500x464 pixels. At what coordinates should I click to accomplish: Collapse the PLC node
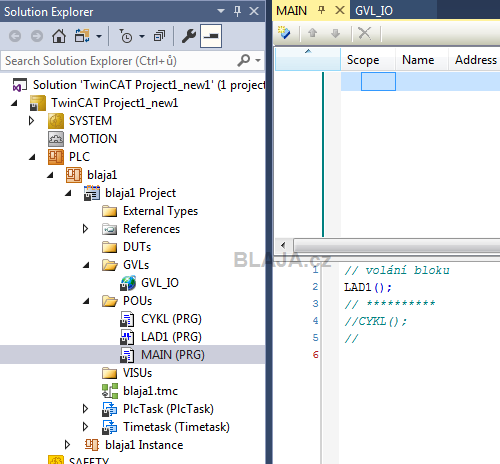coord(32,157)
